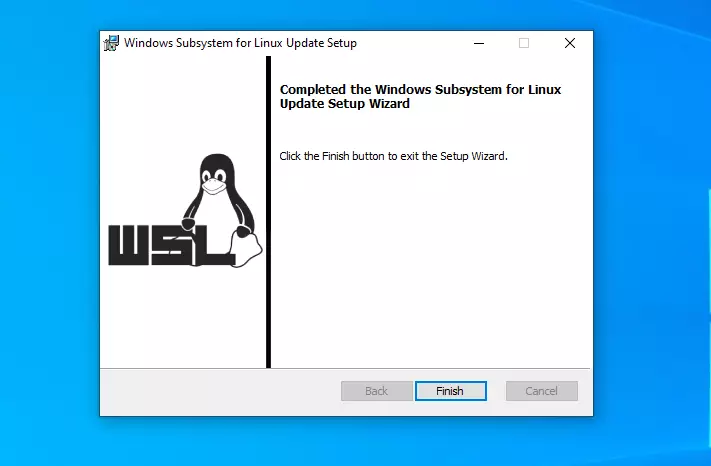Click the grey footer panel beside Back
The width and height of the screenshot is (711, 466).
coord(220,391)
